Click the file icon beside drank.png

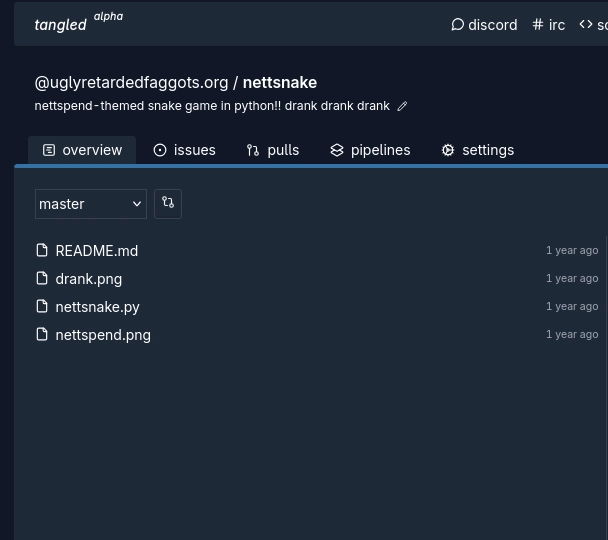click(x=42, y=278)
